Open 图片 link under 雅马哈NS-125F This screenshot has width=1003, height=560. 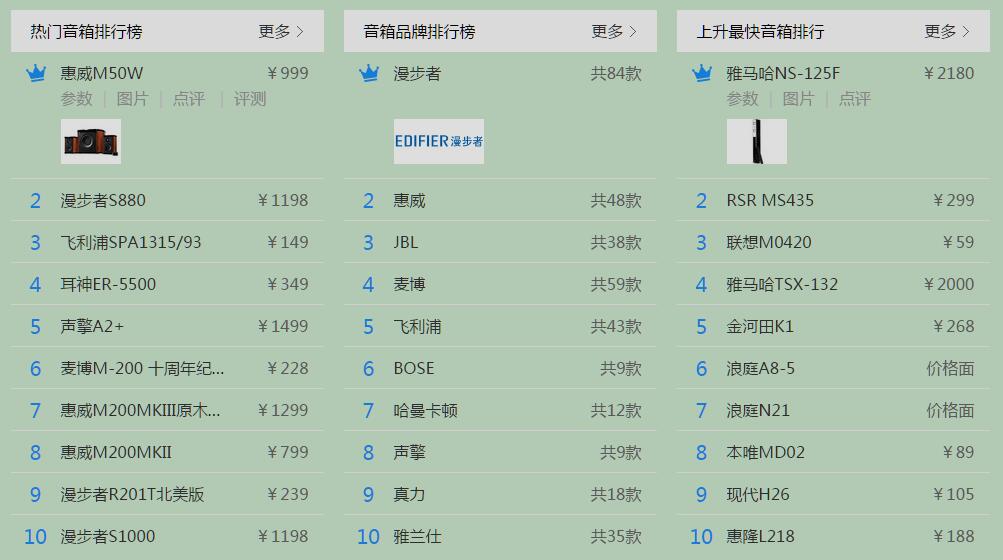pyautogui.click(x=798, y=99)
